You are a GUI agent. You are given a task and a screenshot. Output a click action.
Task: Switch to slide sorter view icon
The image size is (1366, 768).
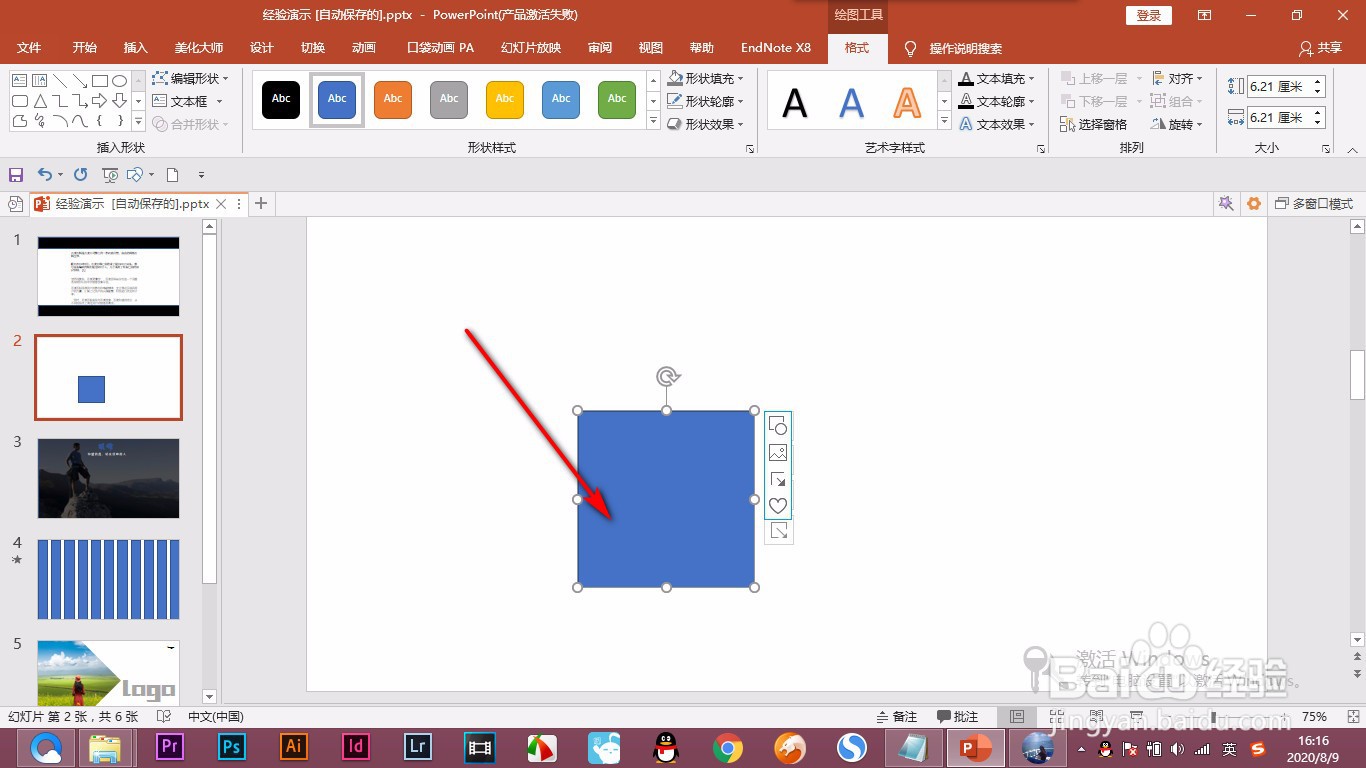1056,717
